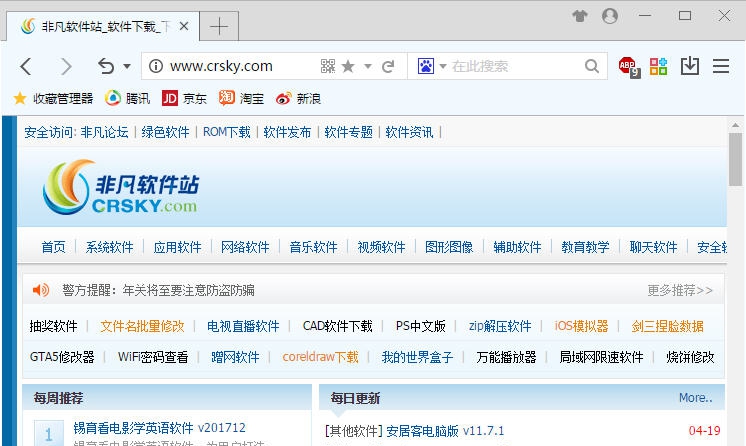Go back with the back arrow
The width and height of the screenshot is (746, 446).
(x=26, y=66)
